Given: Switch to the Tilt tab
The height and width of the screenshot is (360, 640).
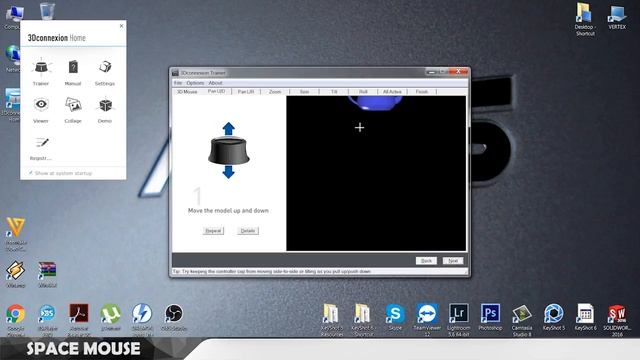Looking at the screenshot, I should pos(334,92).
